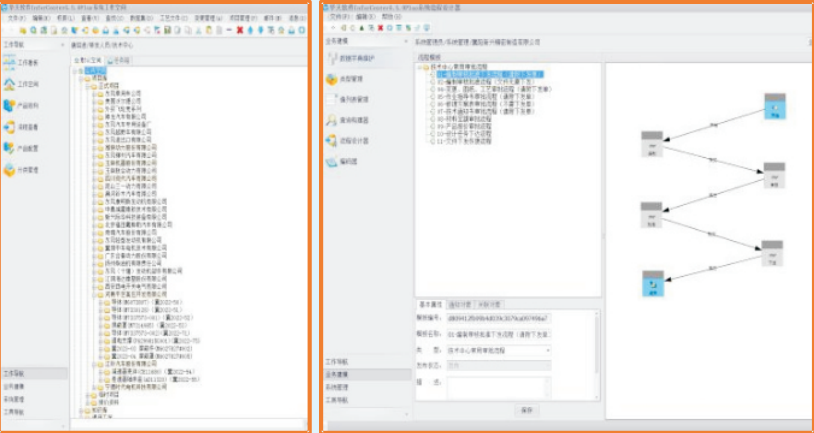Image resolution: width=814 pixels, height=433 pixels.
Task: Click the 保存 button
Action: (x=527, y=410)
